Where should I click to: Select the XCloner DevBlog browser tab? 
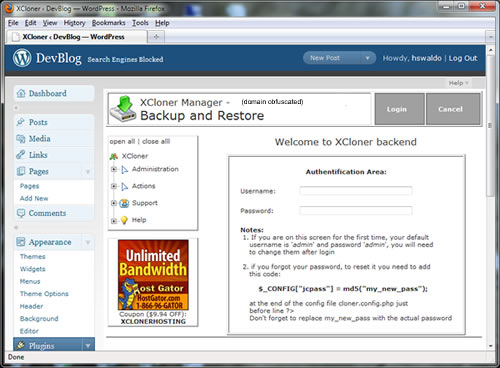pyautogui.click(x=77, y=37)
